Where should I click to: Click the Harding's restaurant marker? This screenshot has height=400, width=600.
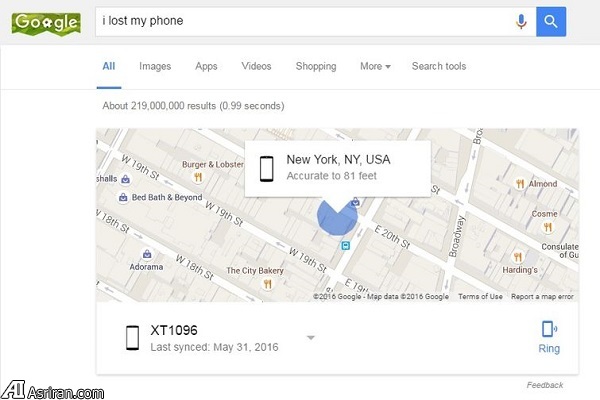pos(518,256)
